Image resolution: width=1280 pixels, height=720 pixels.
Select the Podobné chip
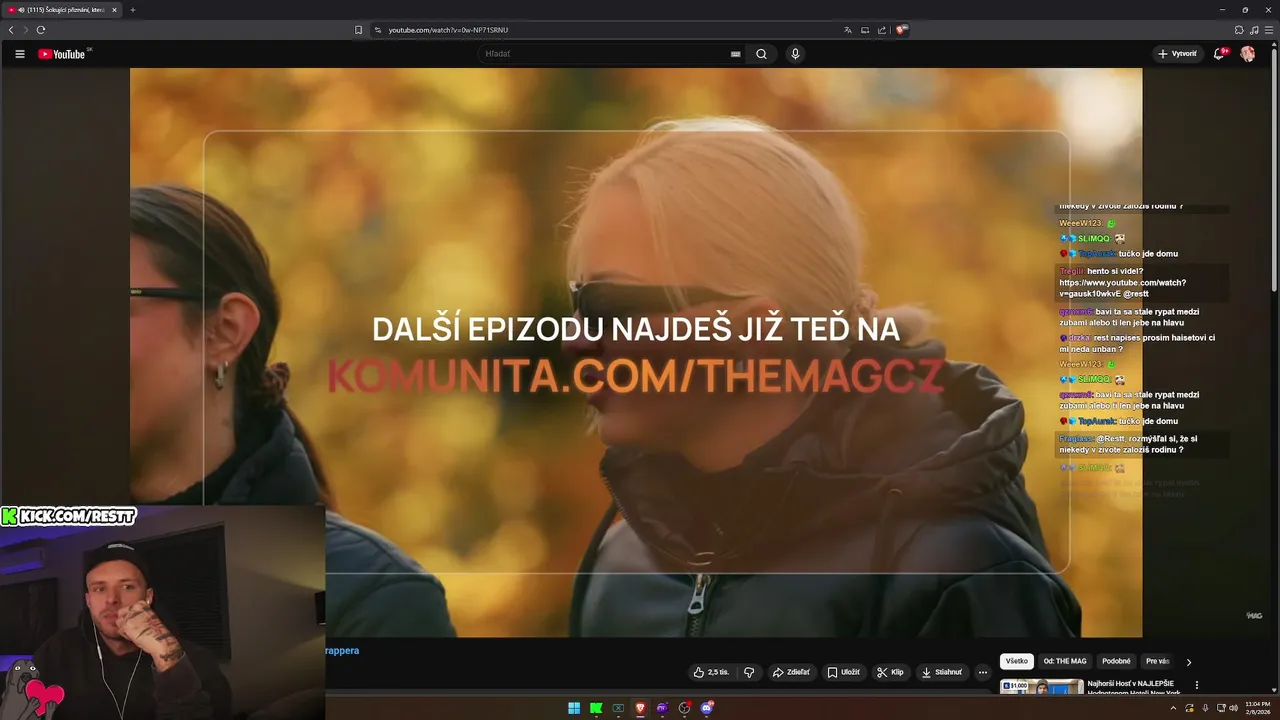pyautogui.click(x=1116, y=661)
